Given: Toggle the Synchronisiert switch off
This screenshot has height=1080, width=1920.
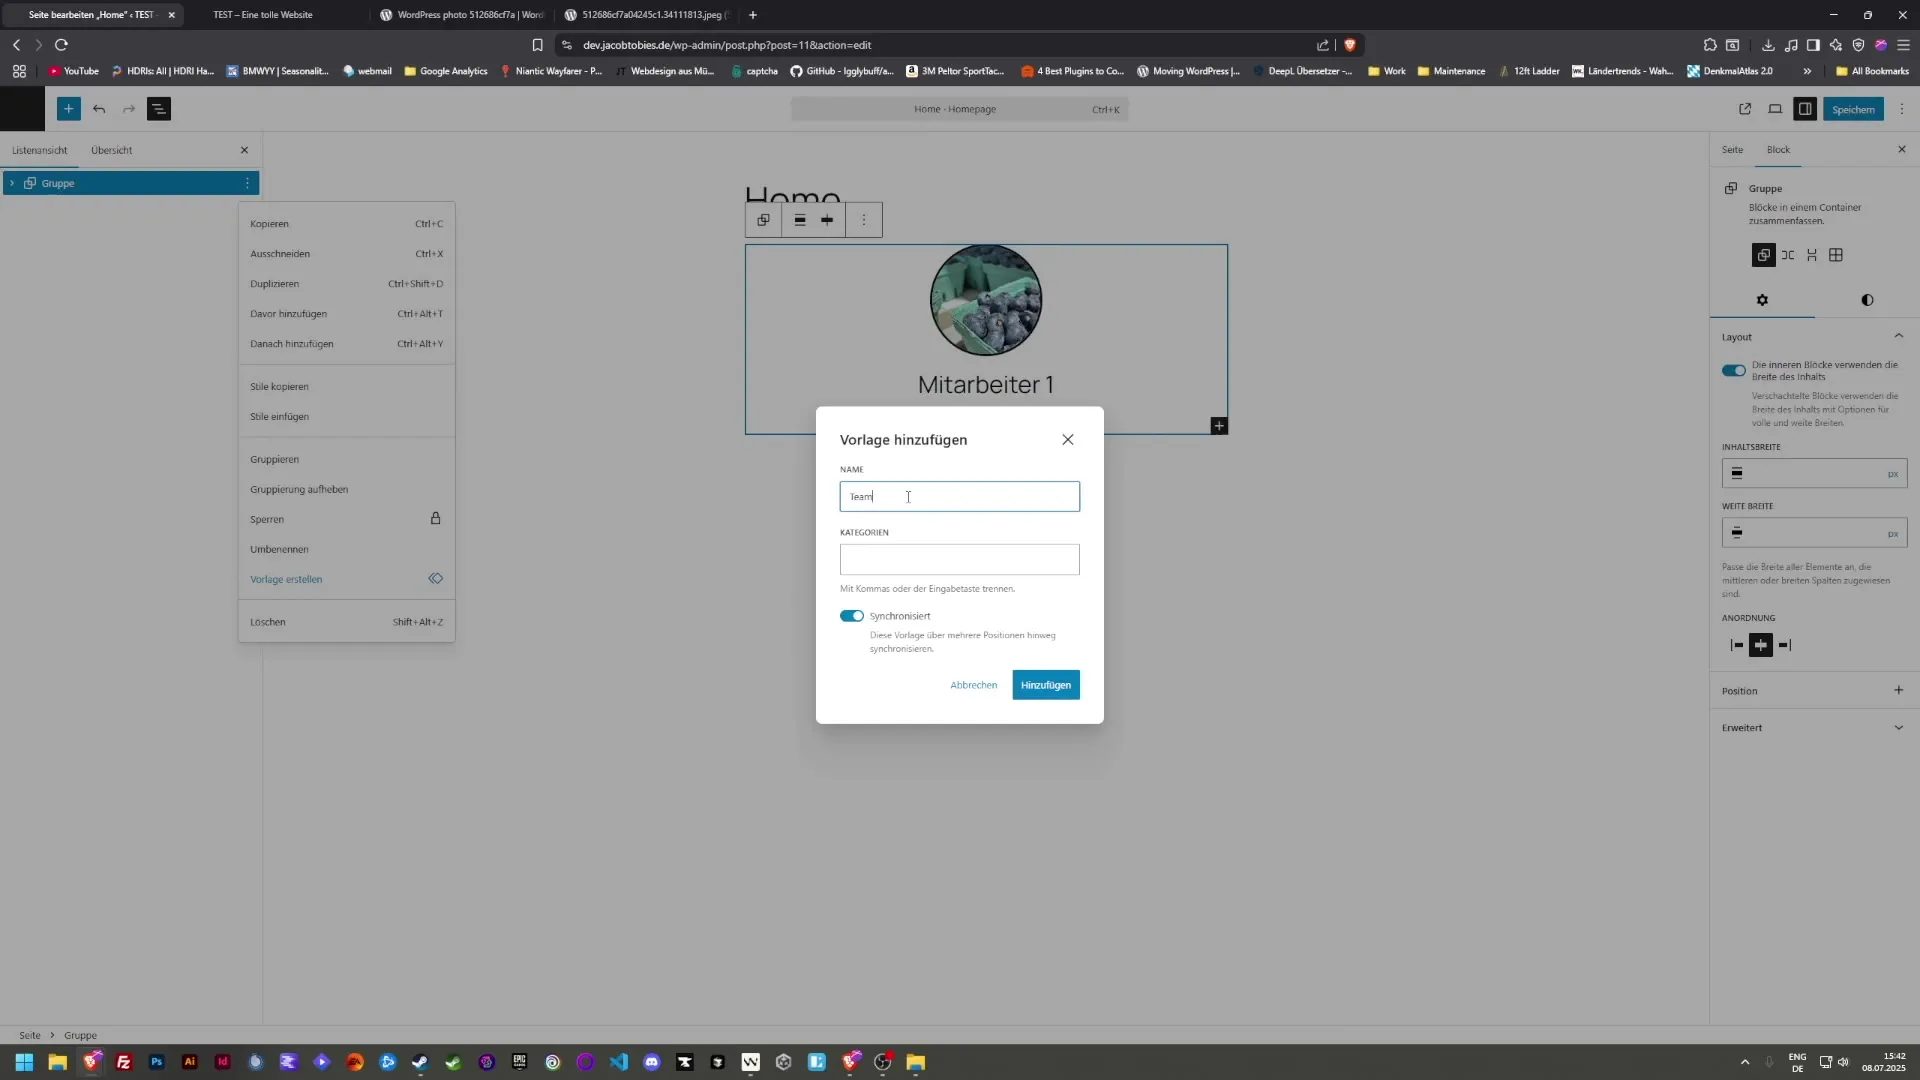Looking at the screenshot, I should tap(852, 616).
